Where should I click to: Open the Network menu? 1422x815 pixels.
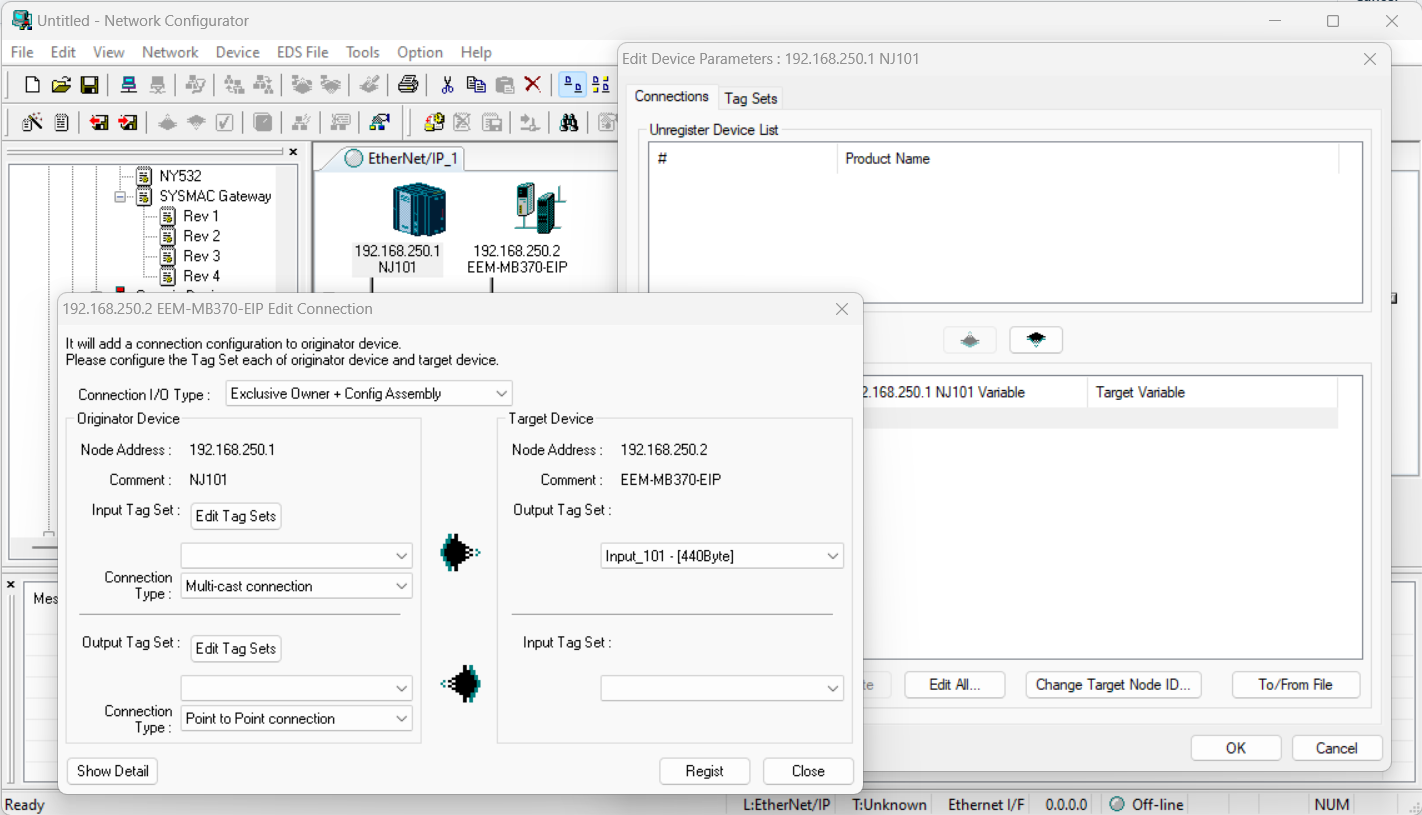tap(170, 52)
